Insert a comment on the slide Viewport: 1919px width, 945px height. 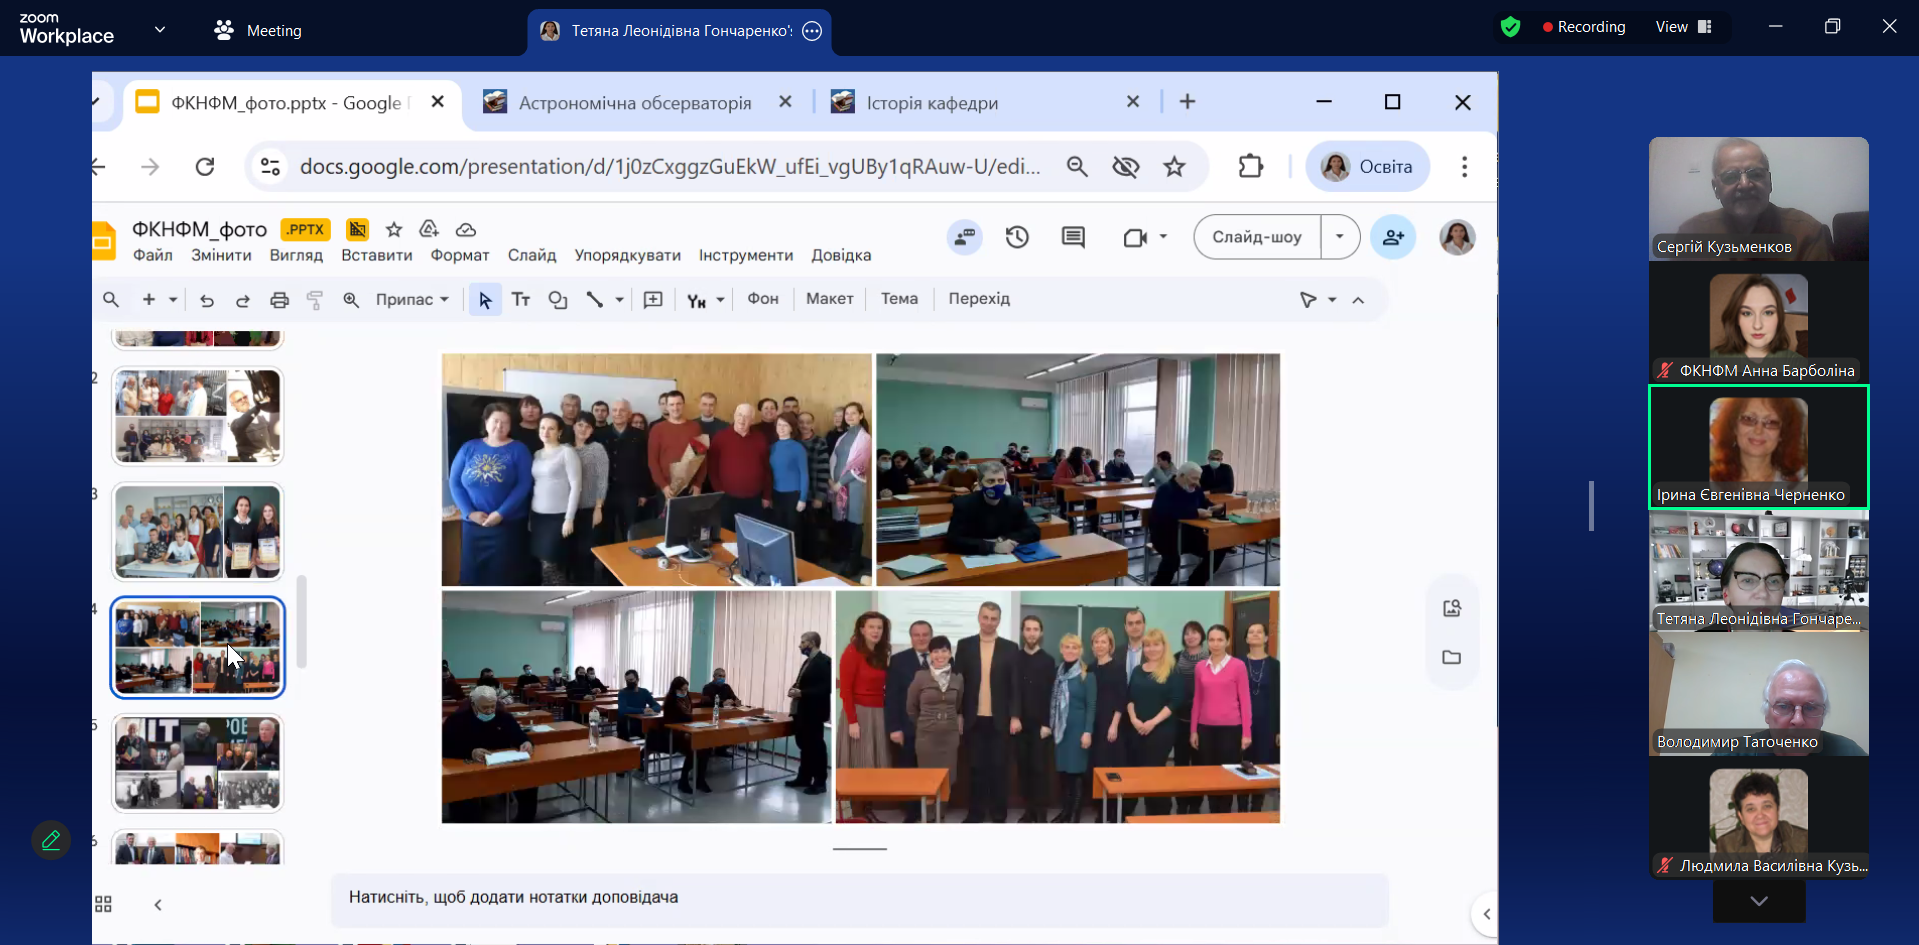click(x=653, y=300)
